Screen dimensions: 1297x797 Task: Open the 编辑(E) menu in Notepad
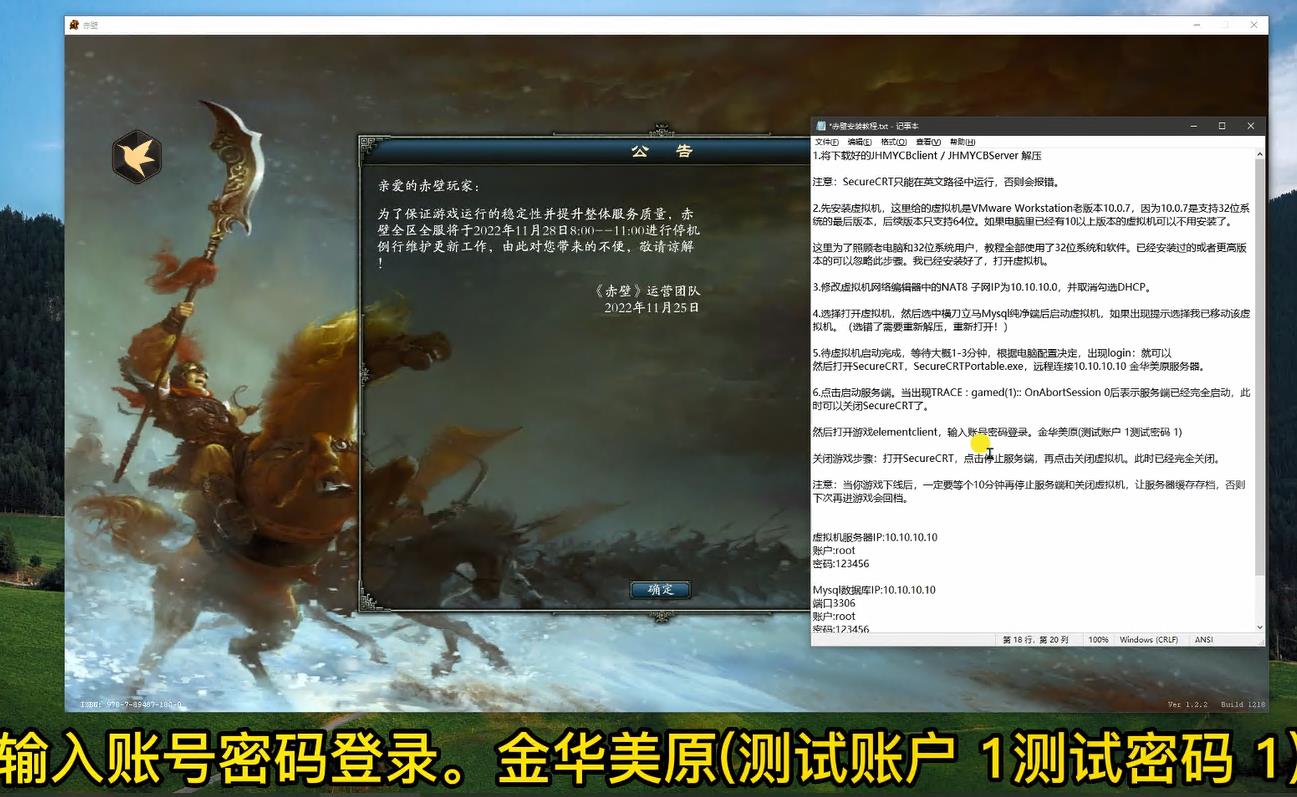point(860,142)
